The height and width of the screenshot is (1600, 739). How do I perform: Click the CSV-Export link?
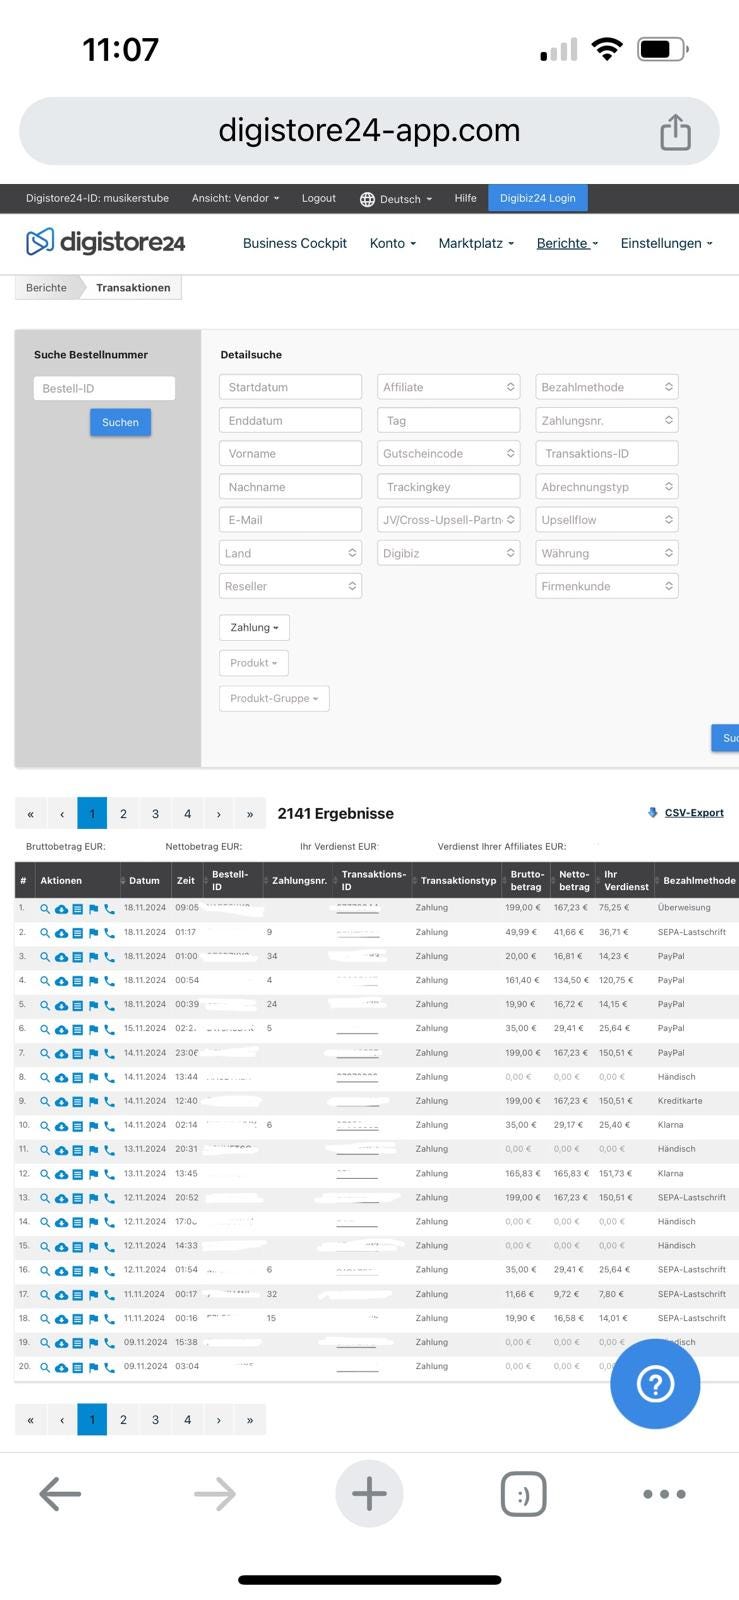[x=693, y=813]
